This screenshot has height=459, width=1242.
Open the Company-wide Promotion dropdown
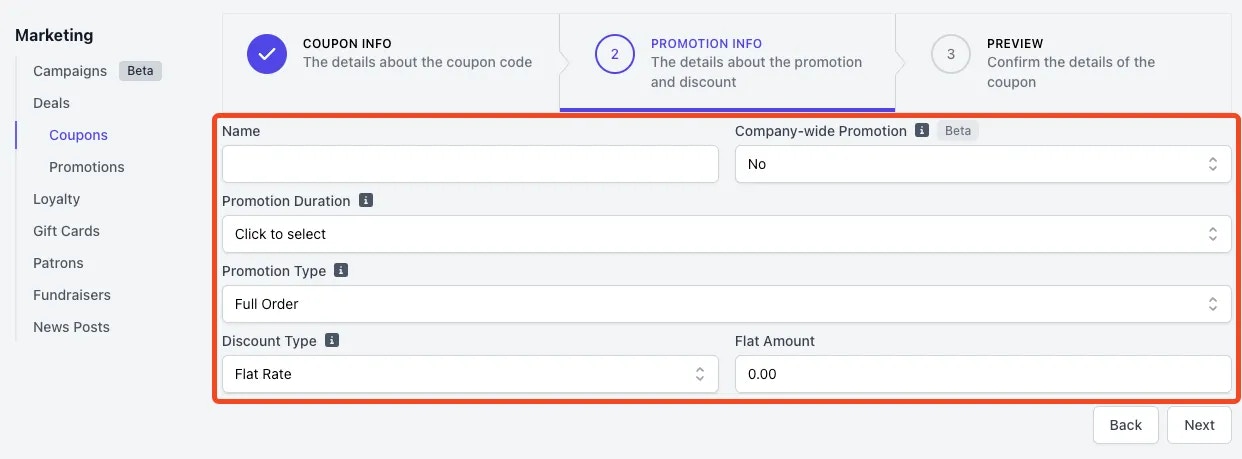pyautogui.click(x=983, y=164)
